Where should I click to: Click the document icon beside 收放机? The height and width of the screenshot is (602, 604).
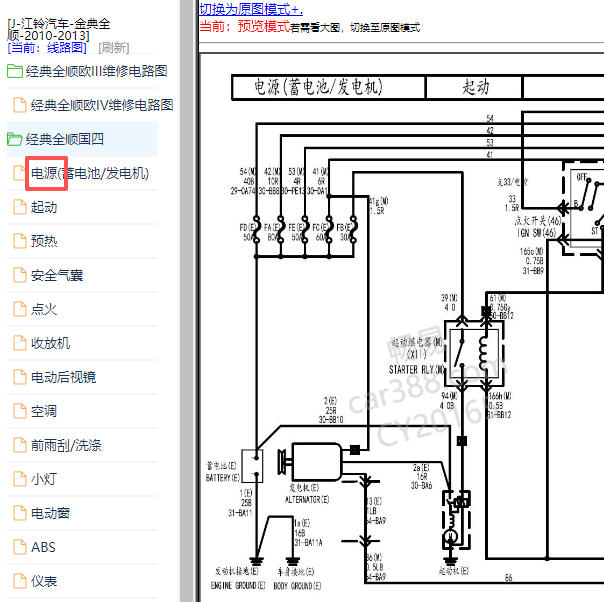[20, 343]
